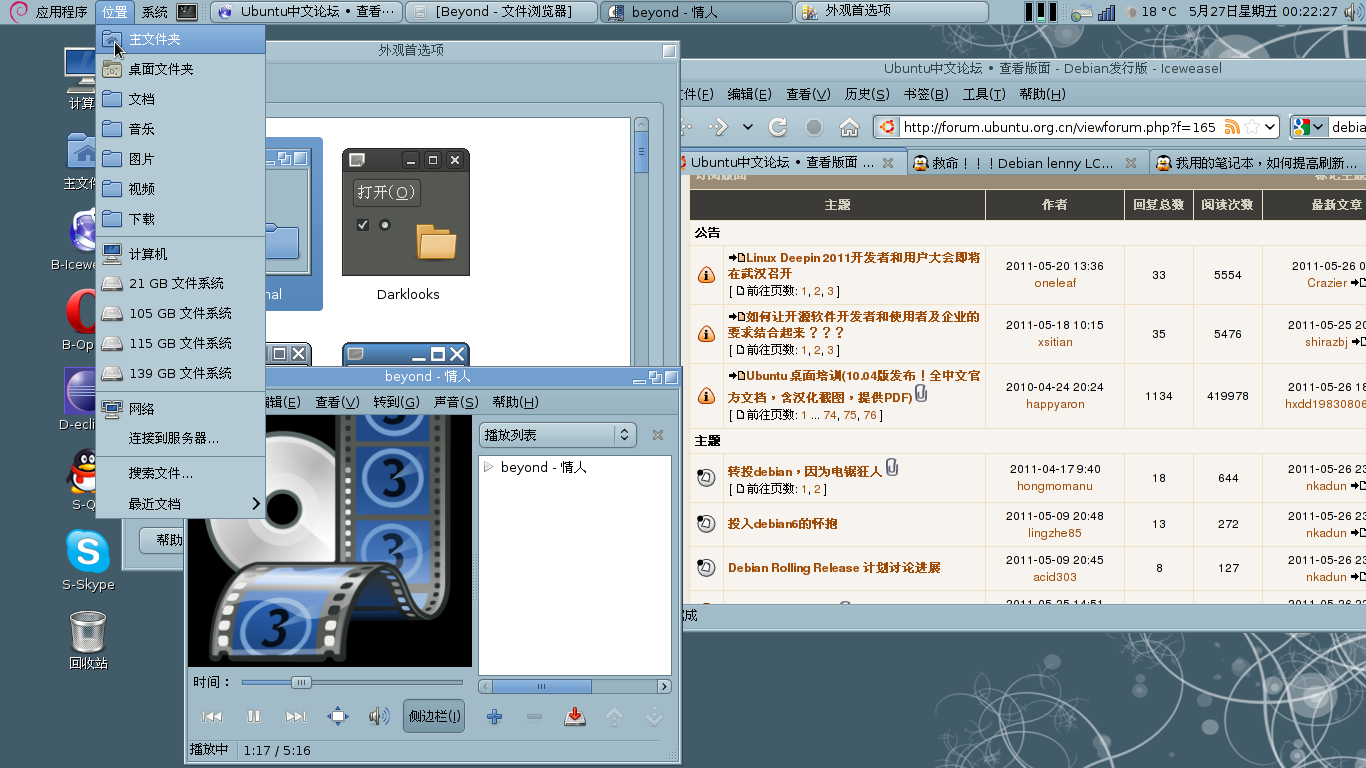Open the 帮助 menu in the player
Viewport: 1366px width, 768px height.
pos(516,402)
